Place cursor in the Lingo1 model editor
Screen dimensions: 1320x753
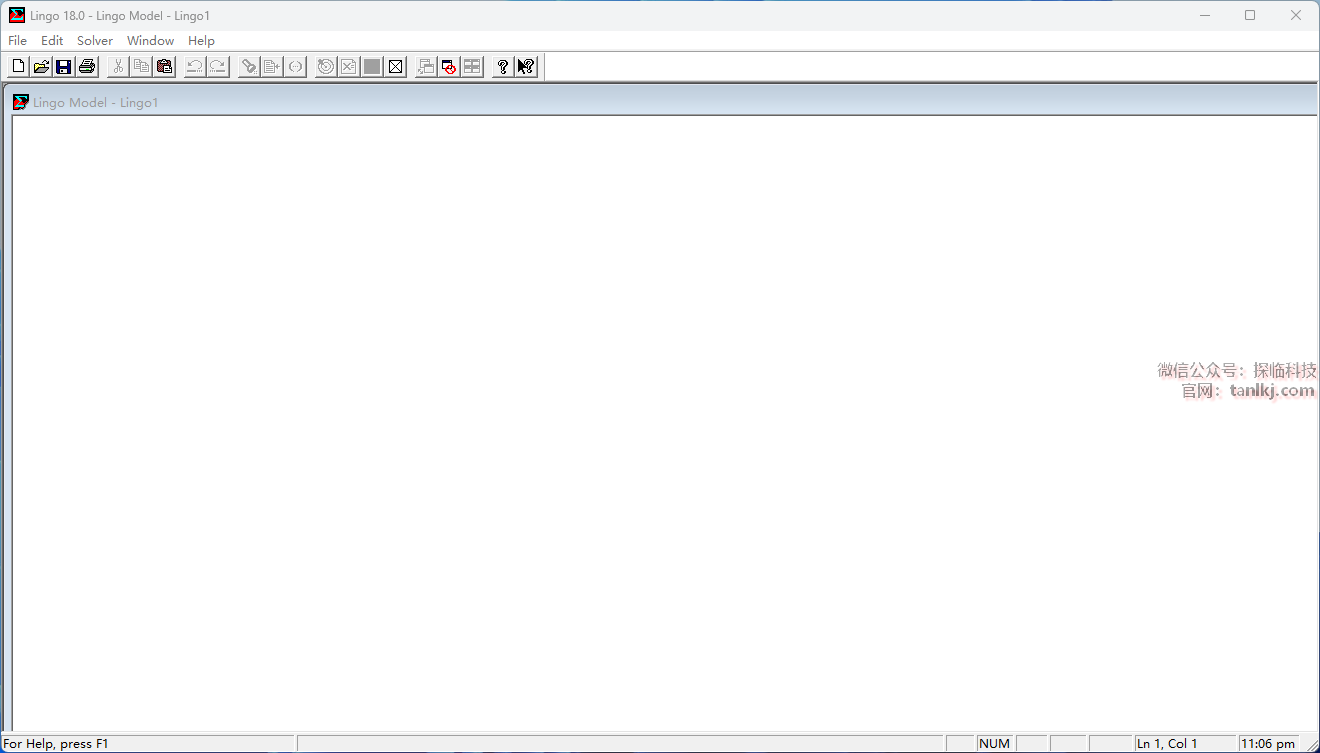(x=664, y=424)
